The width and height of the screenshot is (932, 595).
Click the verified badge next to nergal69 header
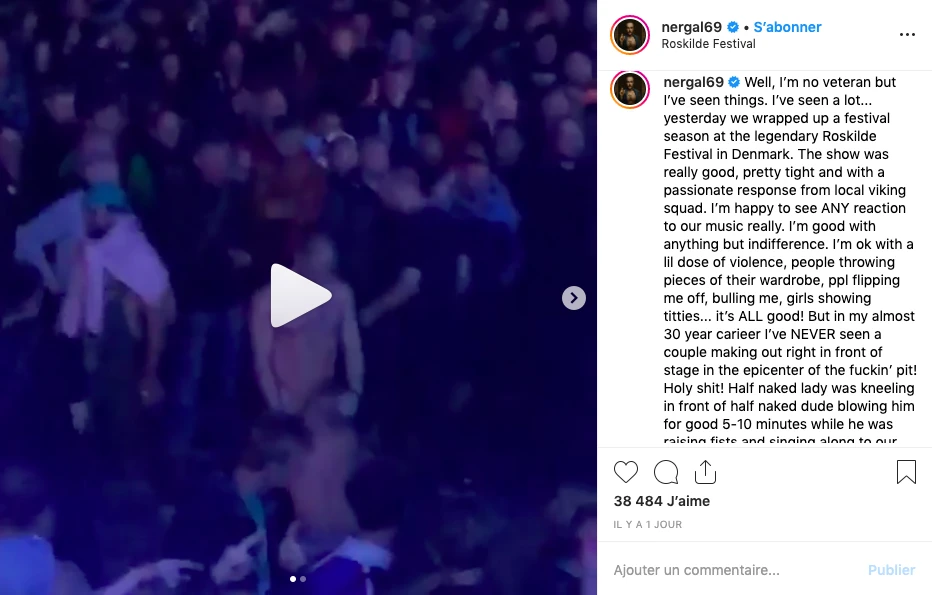point(733,27)
